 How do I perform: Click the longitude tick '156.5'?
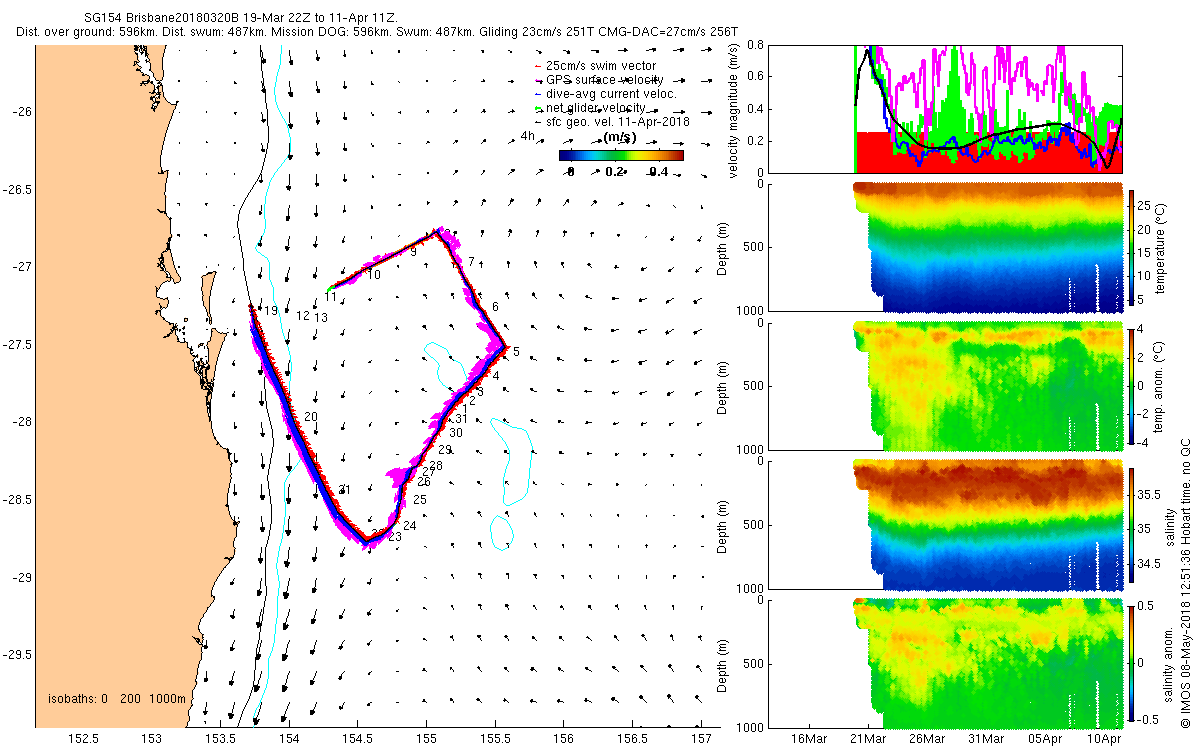(632, 739)
